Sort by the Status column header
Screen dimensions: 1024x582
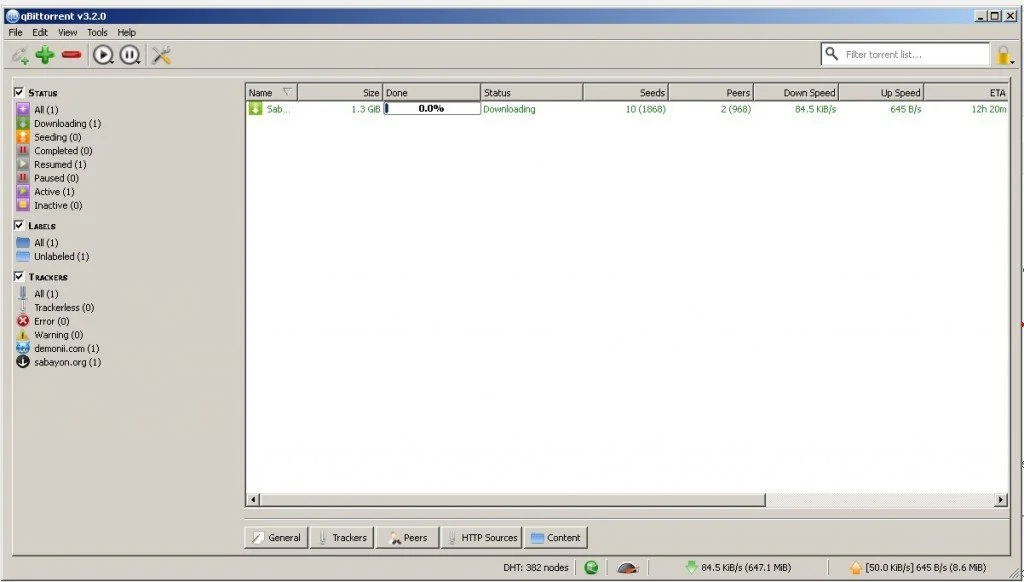pos(532,93)
